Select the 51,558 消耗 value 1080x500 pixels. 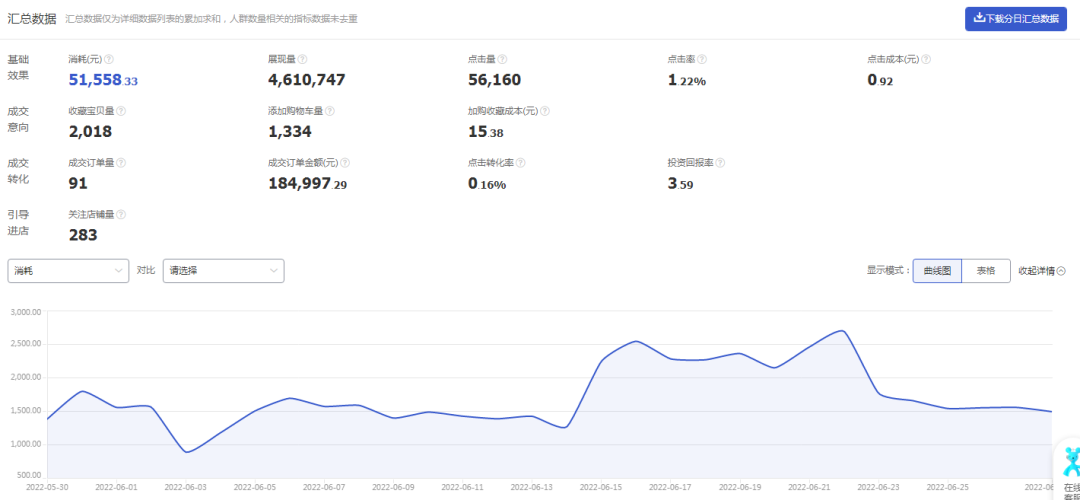(95, 80)
